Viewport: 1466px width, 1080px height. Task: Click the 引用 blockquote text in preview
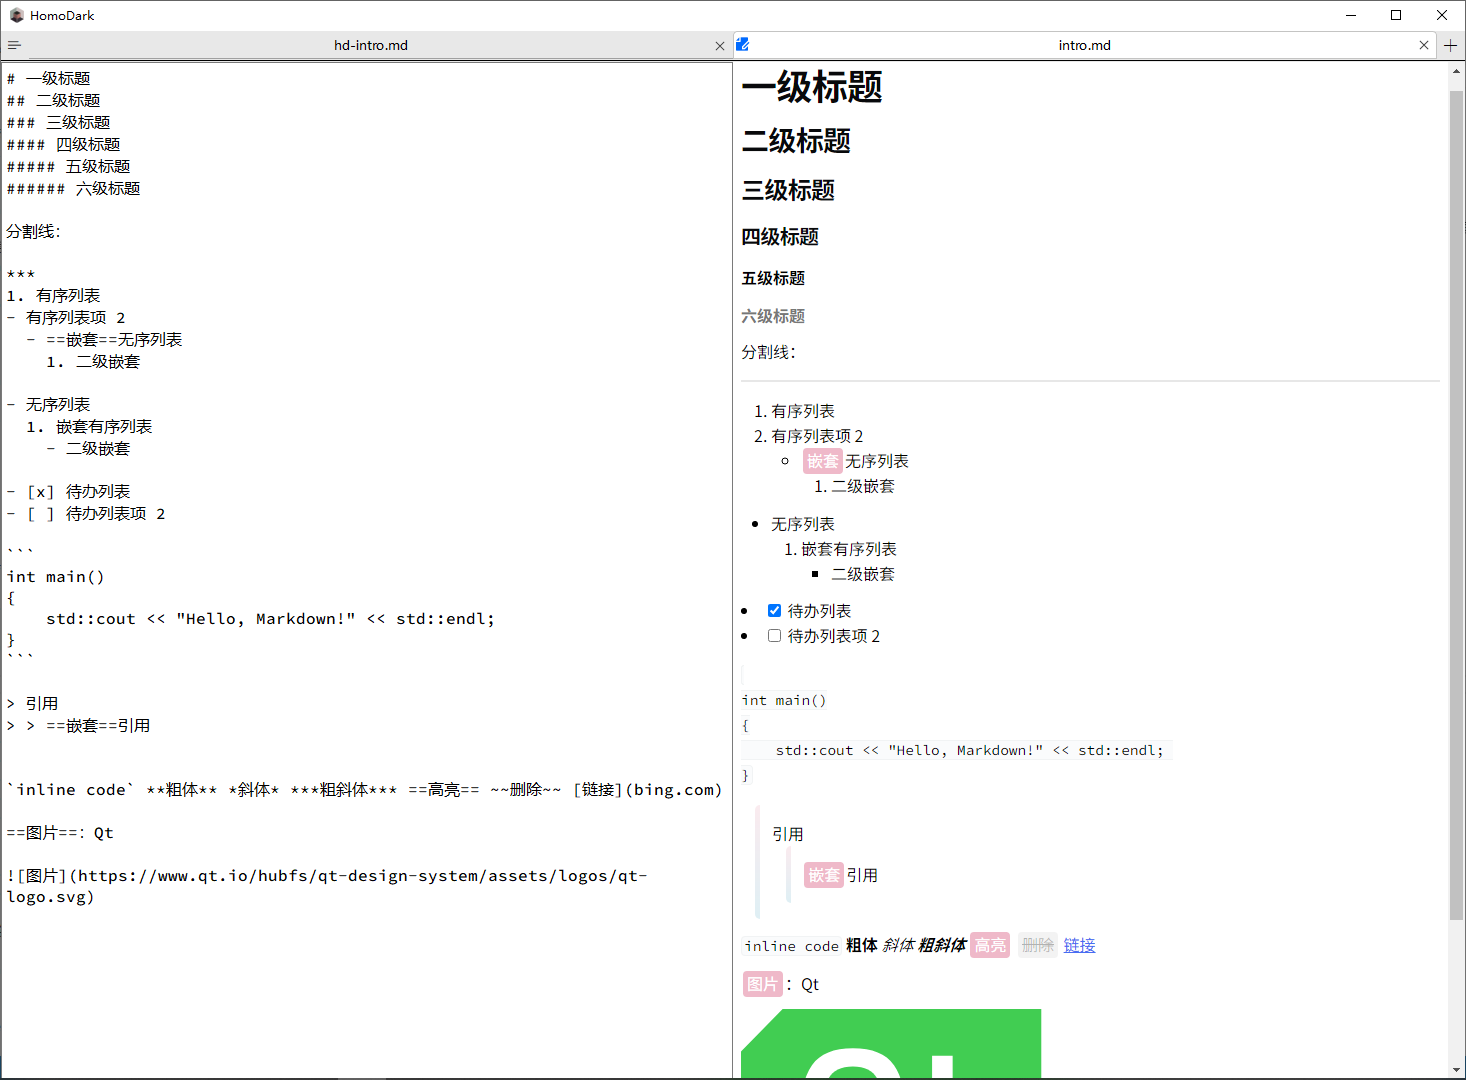click(788, 834)
